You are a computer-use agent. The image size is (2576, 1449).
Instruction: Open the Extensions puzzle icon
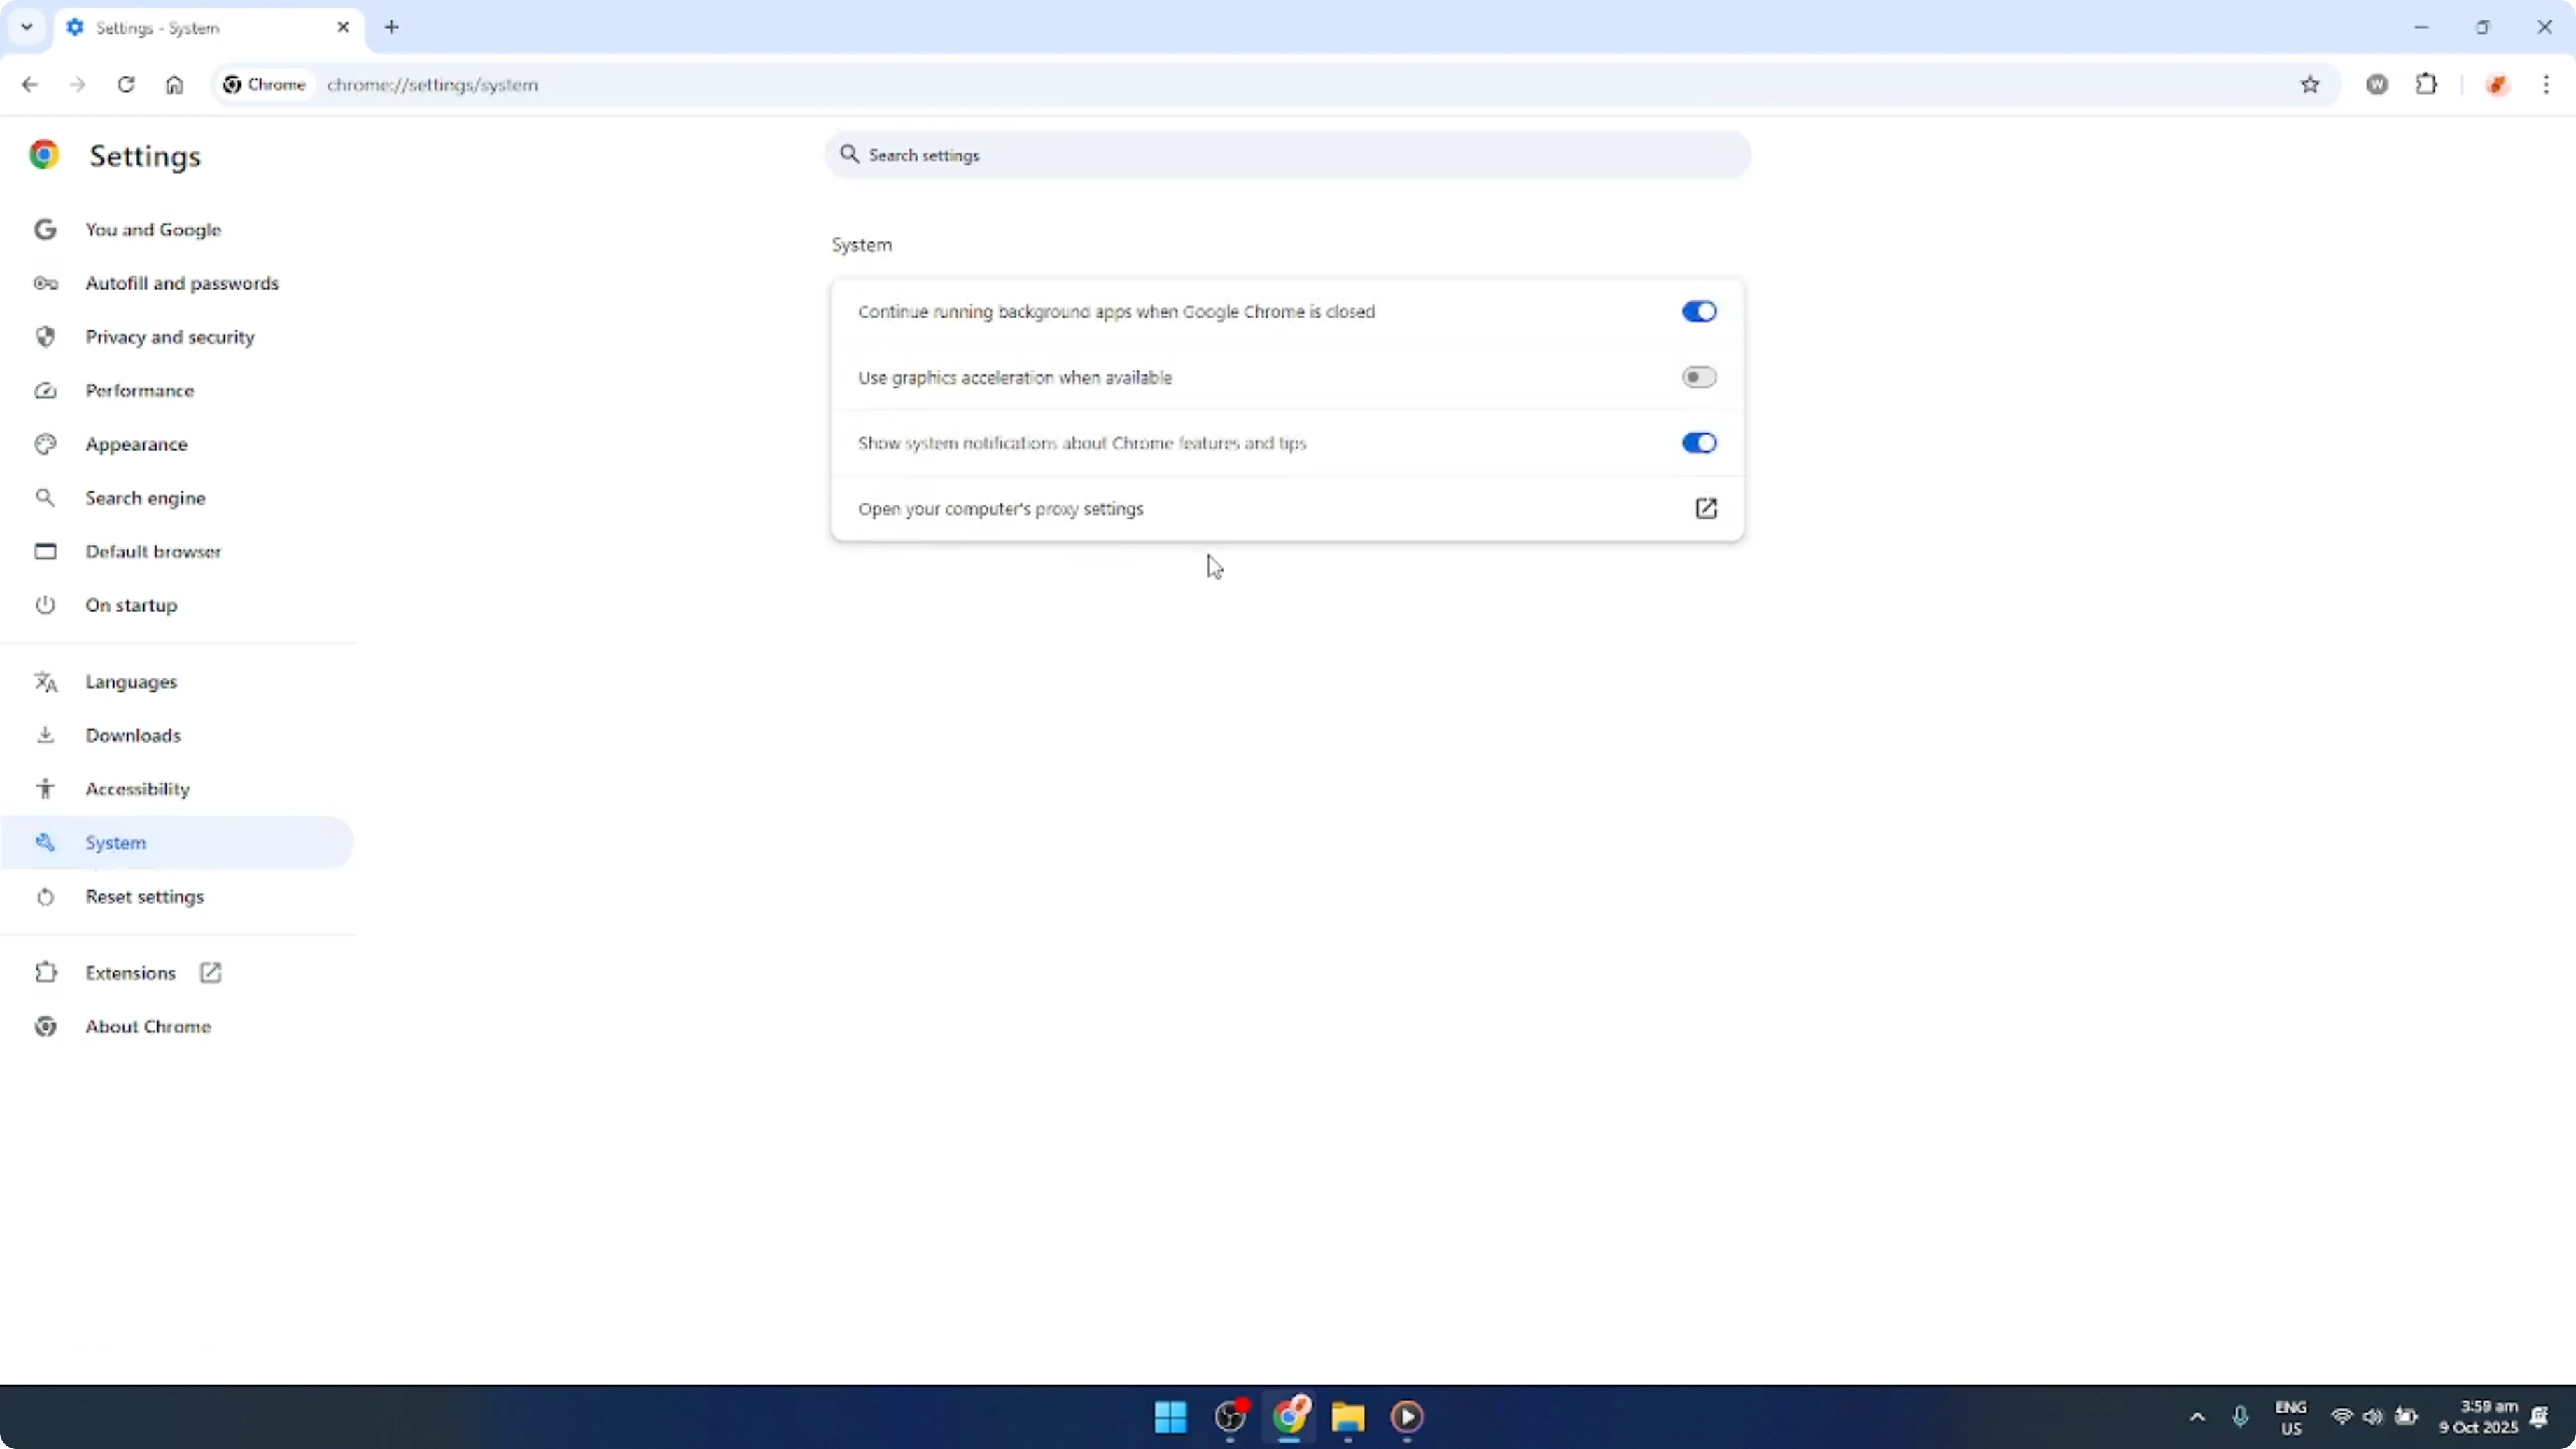click(x=2428, y=85)
